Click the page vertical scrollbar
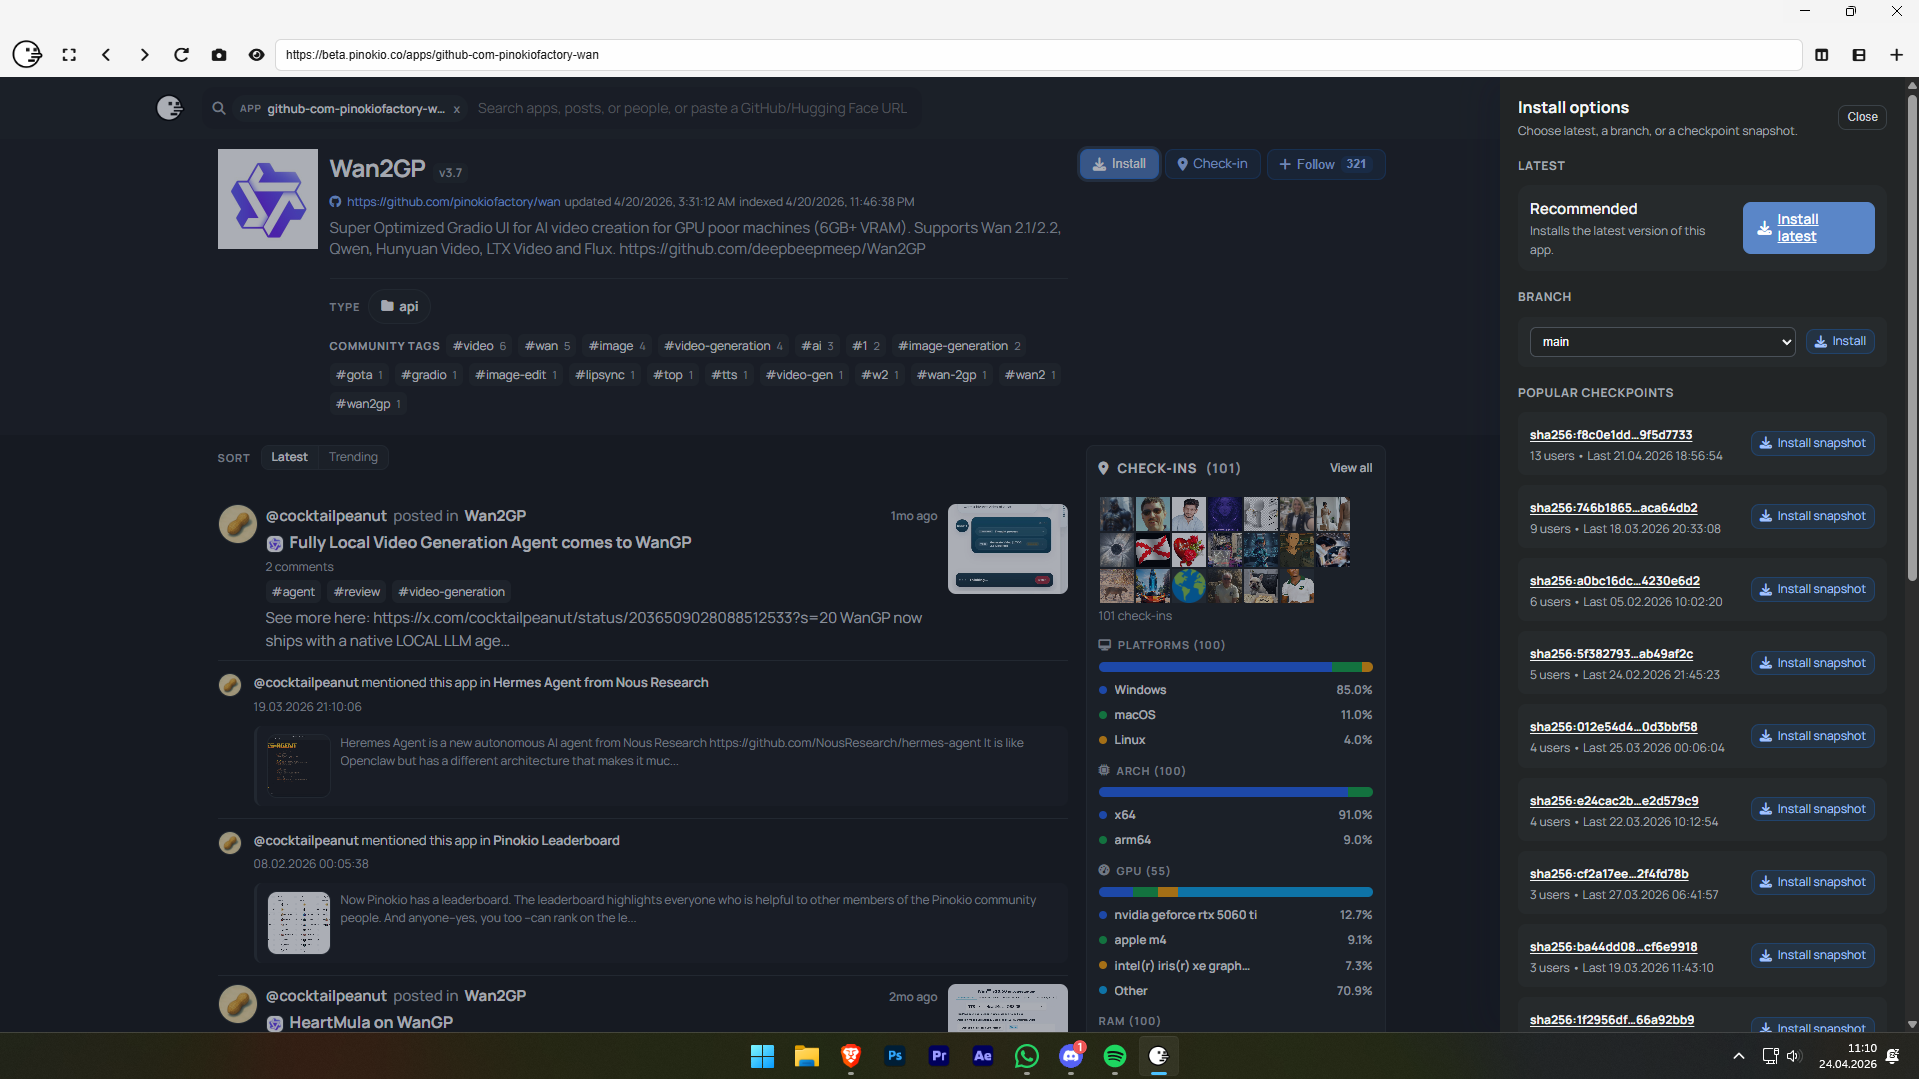The height and width of the screenshot is (1079, 1919). coord(1912,339)
